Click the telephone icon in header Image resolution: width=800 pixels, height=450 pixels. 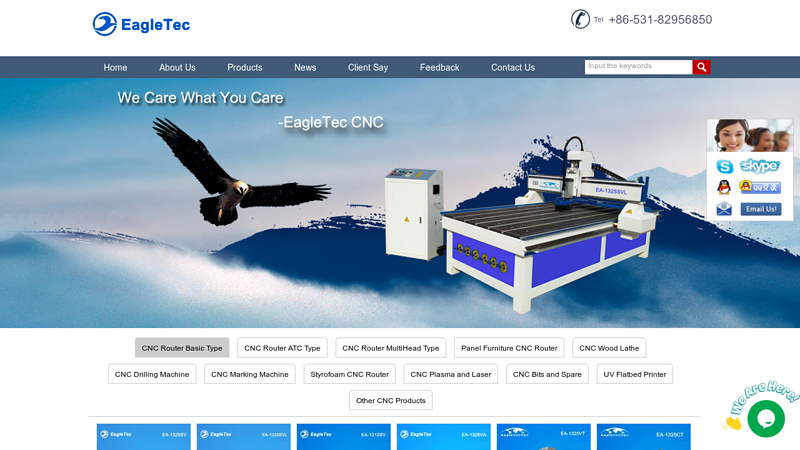click(x=580, y=19)
